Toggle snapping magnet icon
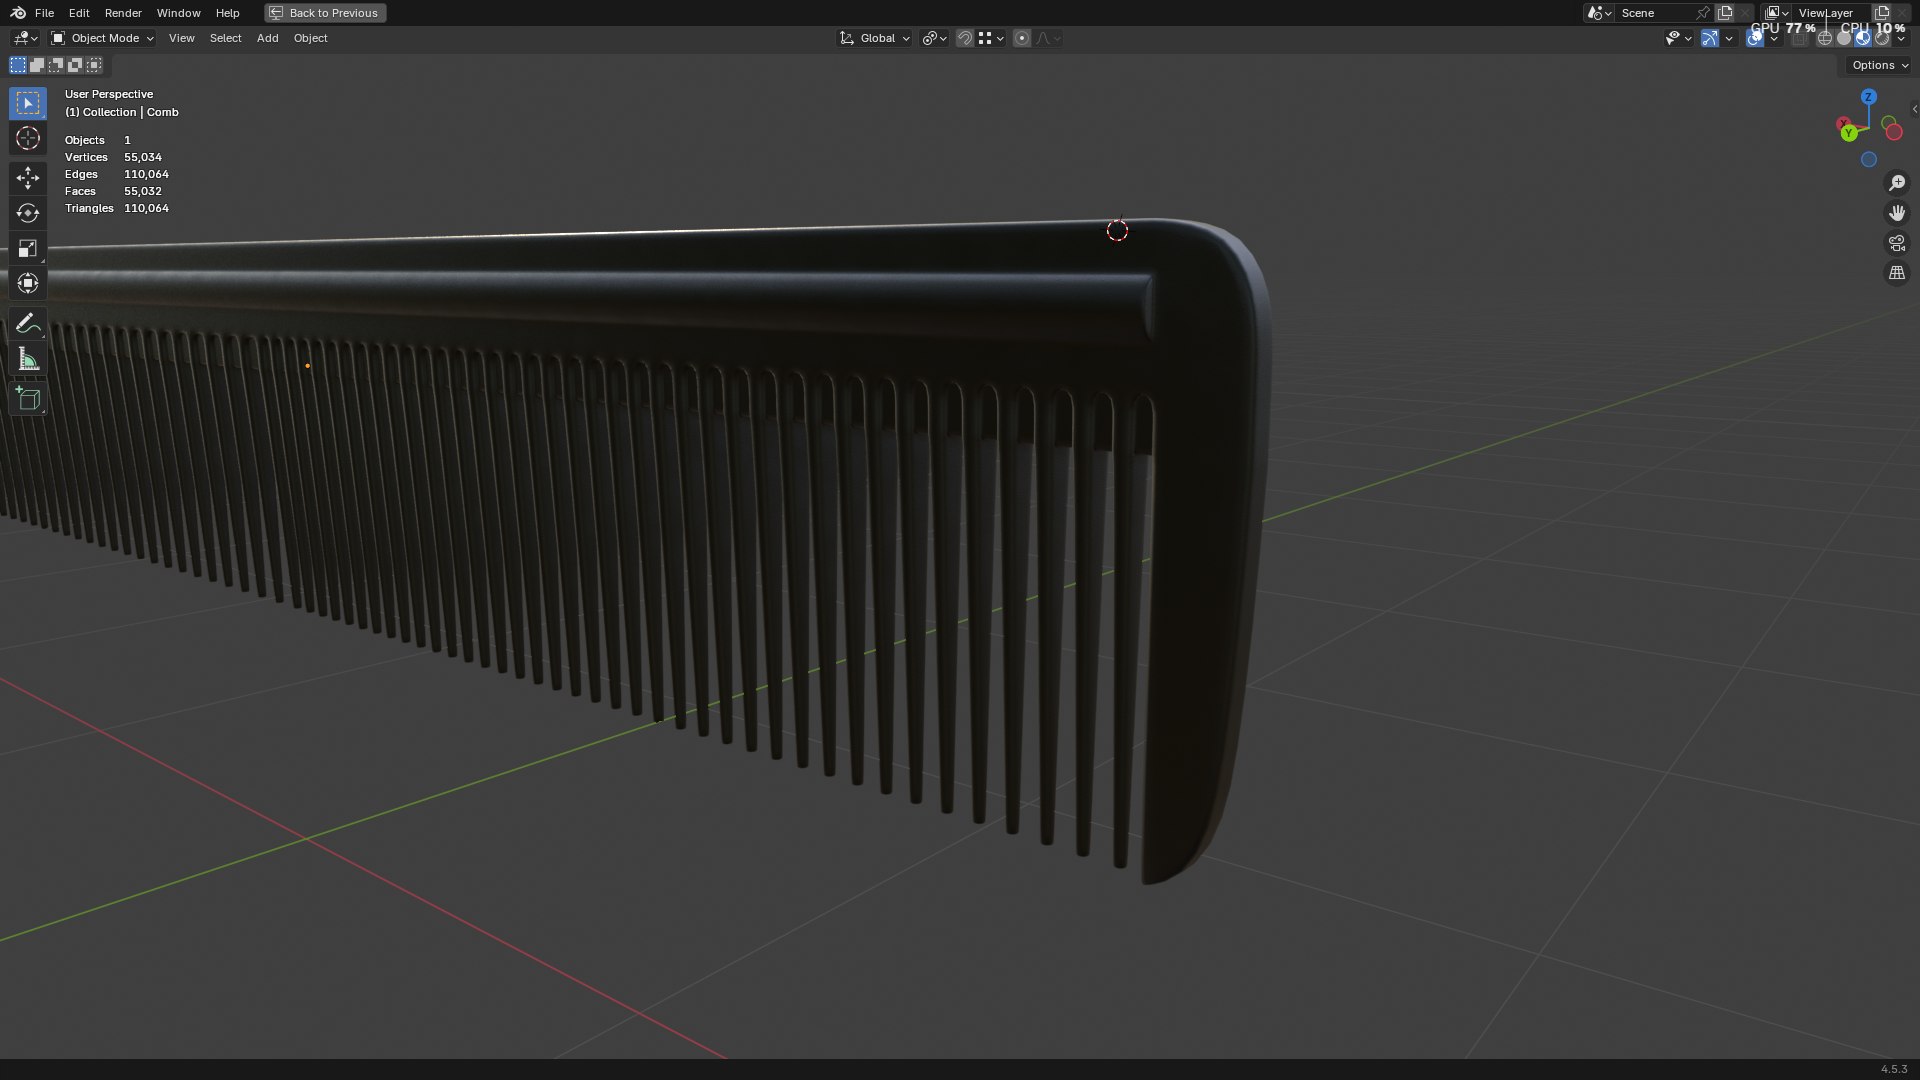 [x=964, y=38]
